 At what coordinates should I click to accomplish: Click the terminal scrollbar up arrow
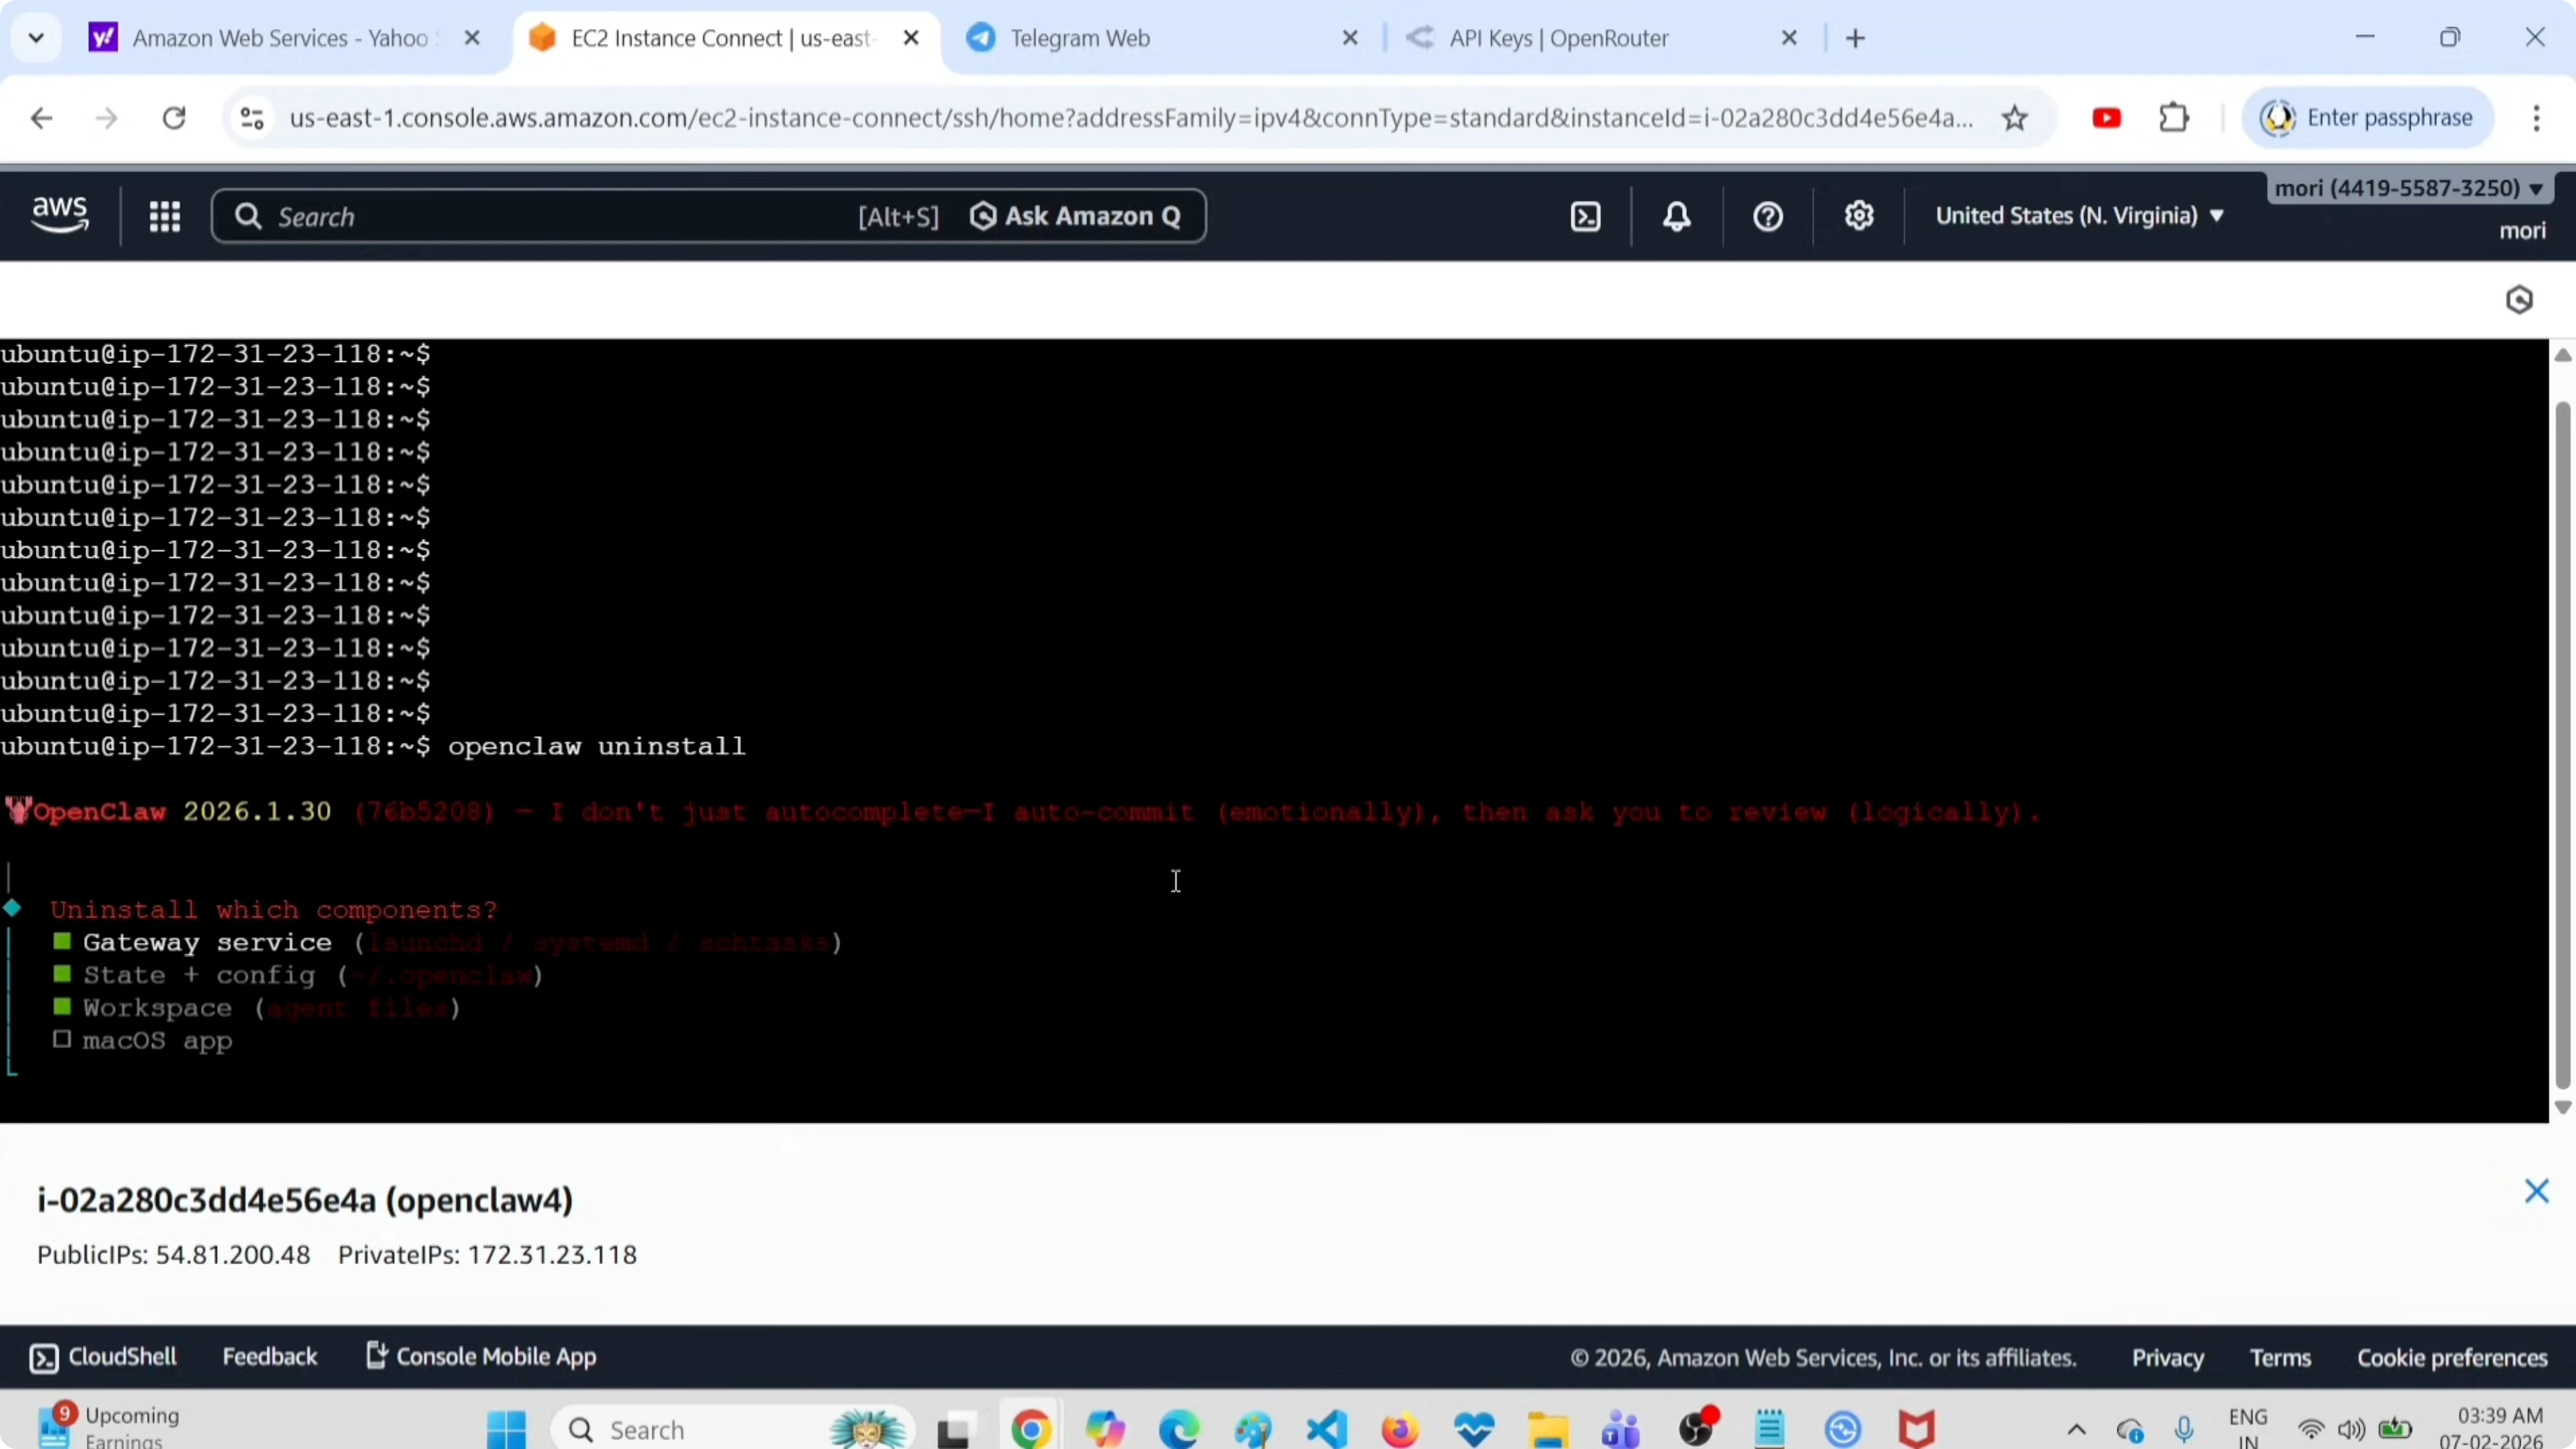[x=2562, y=356]
